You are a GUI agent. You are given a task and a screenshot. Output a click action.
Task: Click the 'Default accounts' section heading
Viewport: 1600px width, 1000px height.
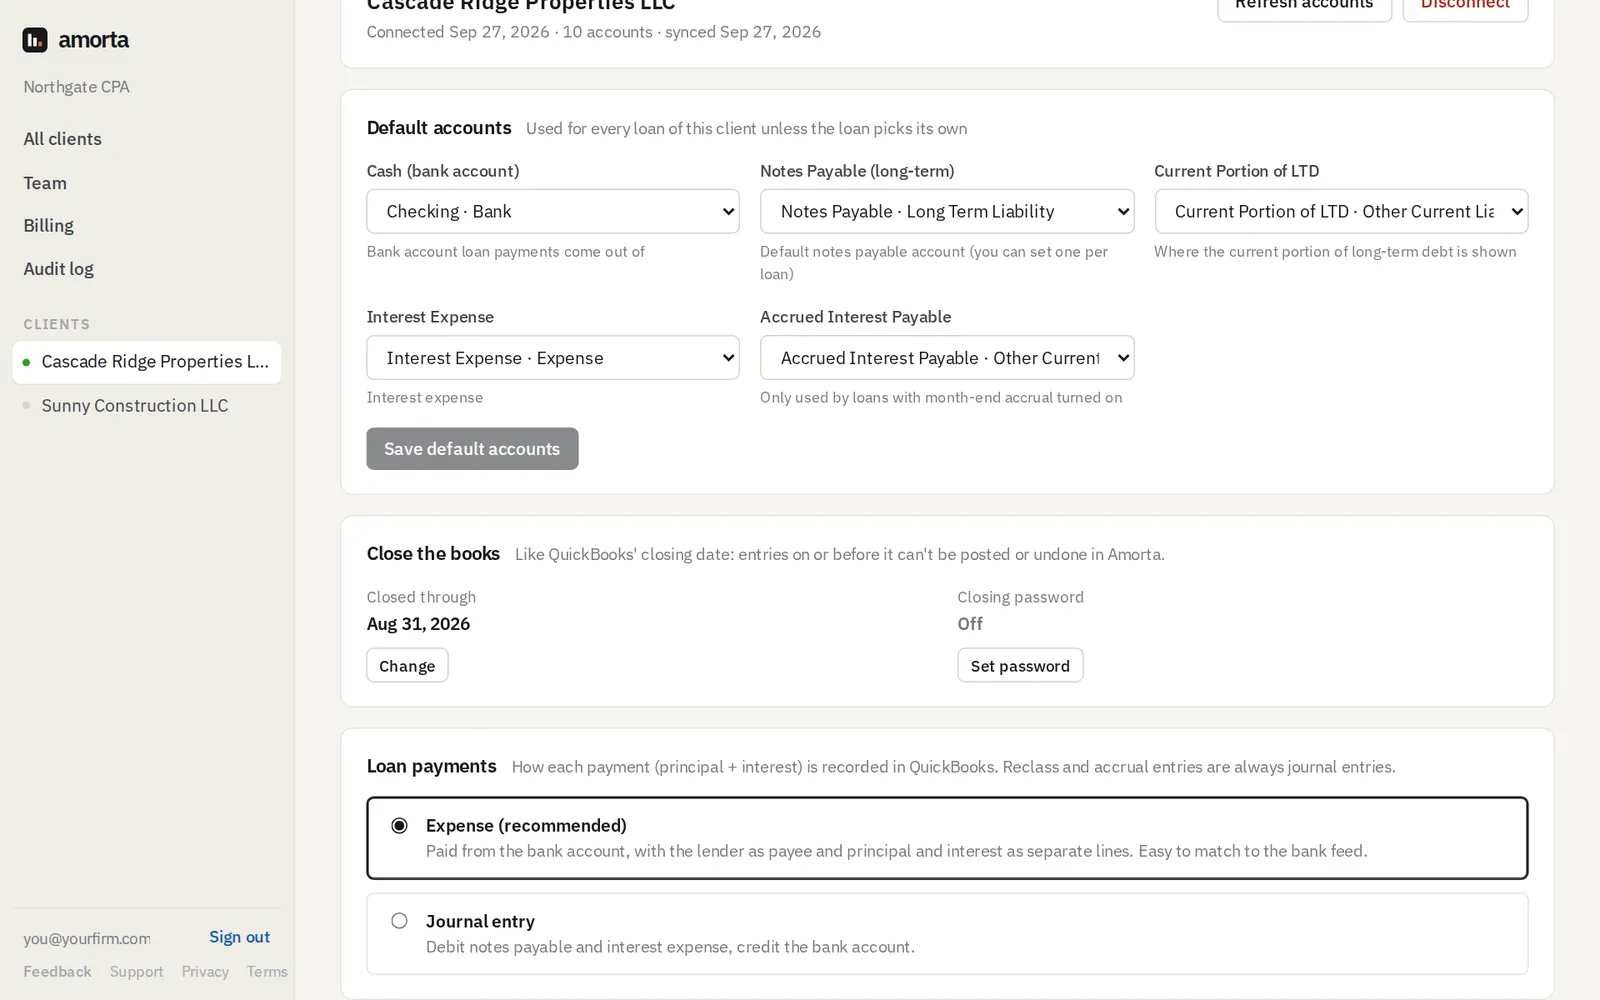439,128
